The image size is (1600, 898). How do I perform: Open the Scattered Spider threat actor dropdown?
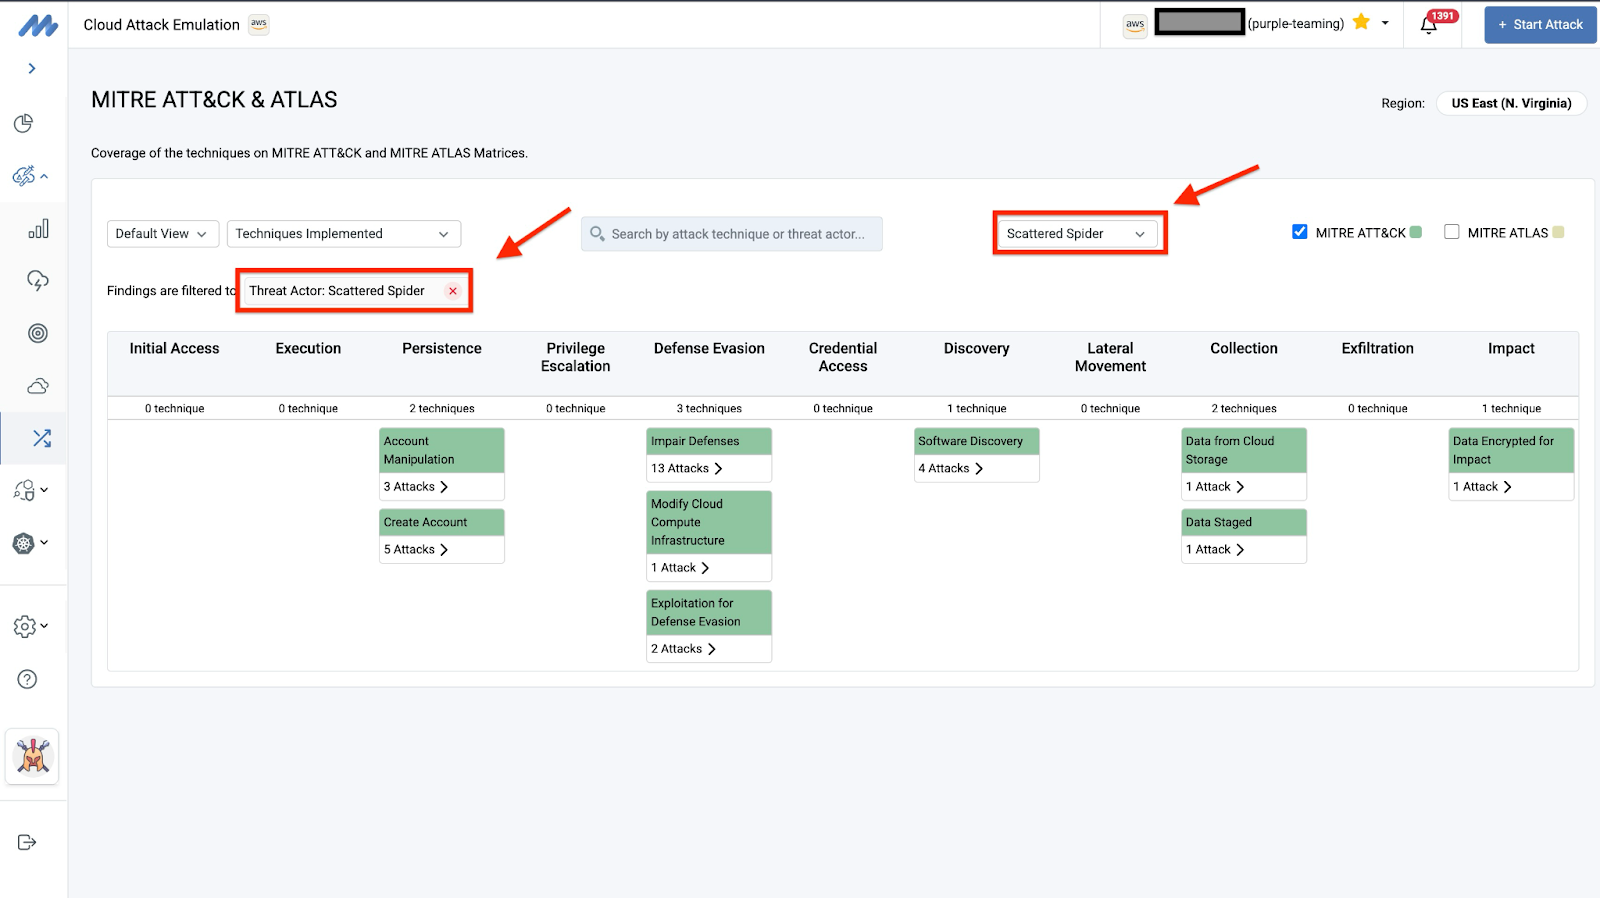click(x=1078, y=234)
